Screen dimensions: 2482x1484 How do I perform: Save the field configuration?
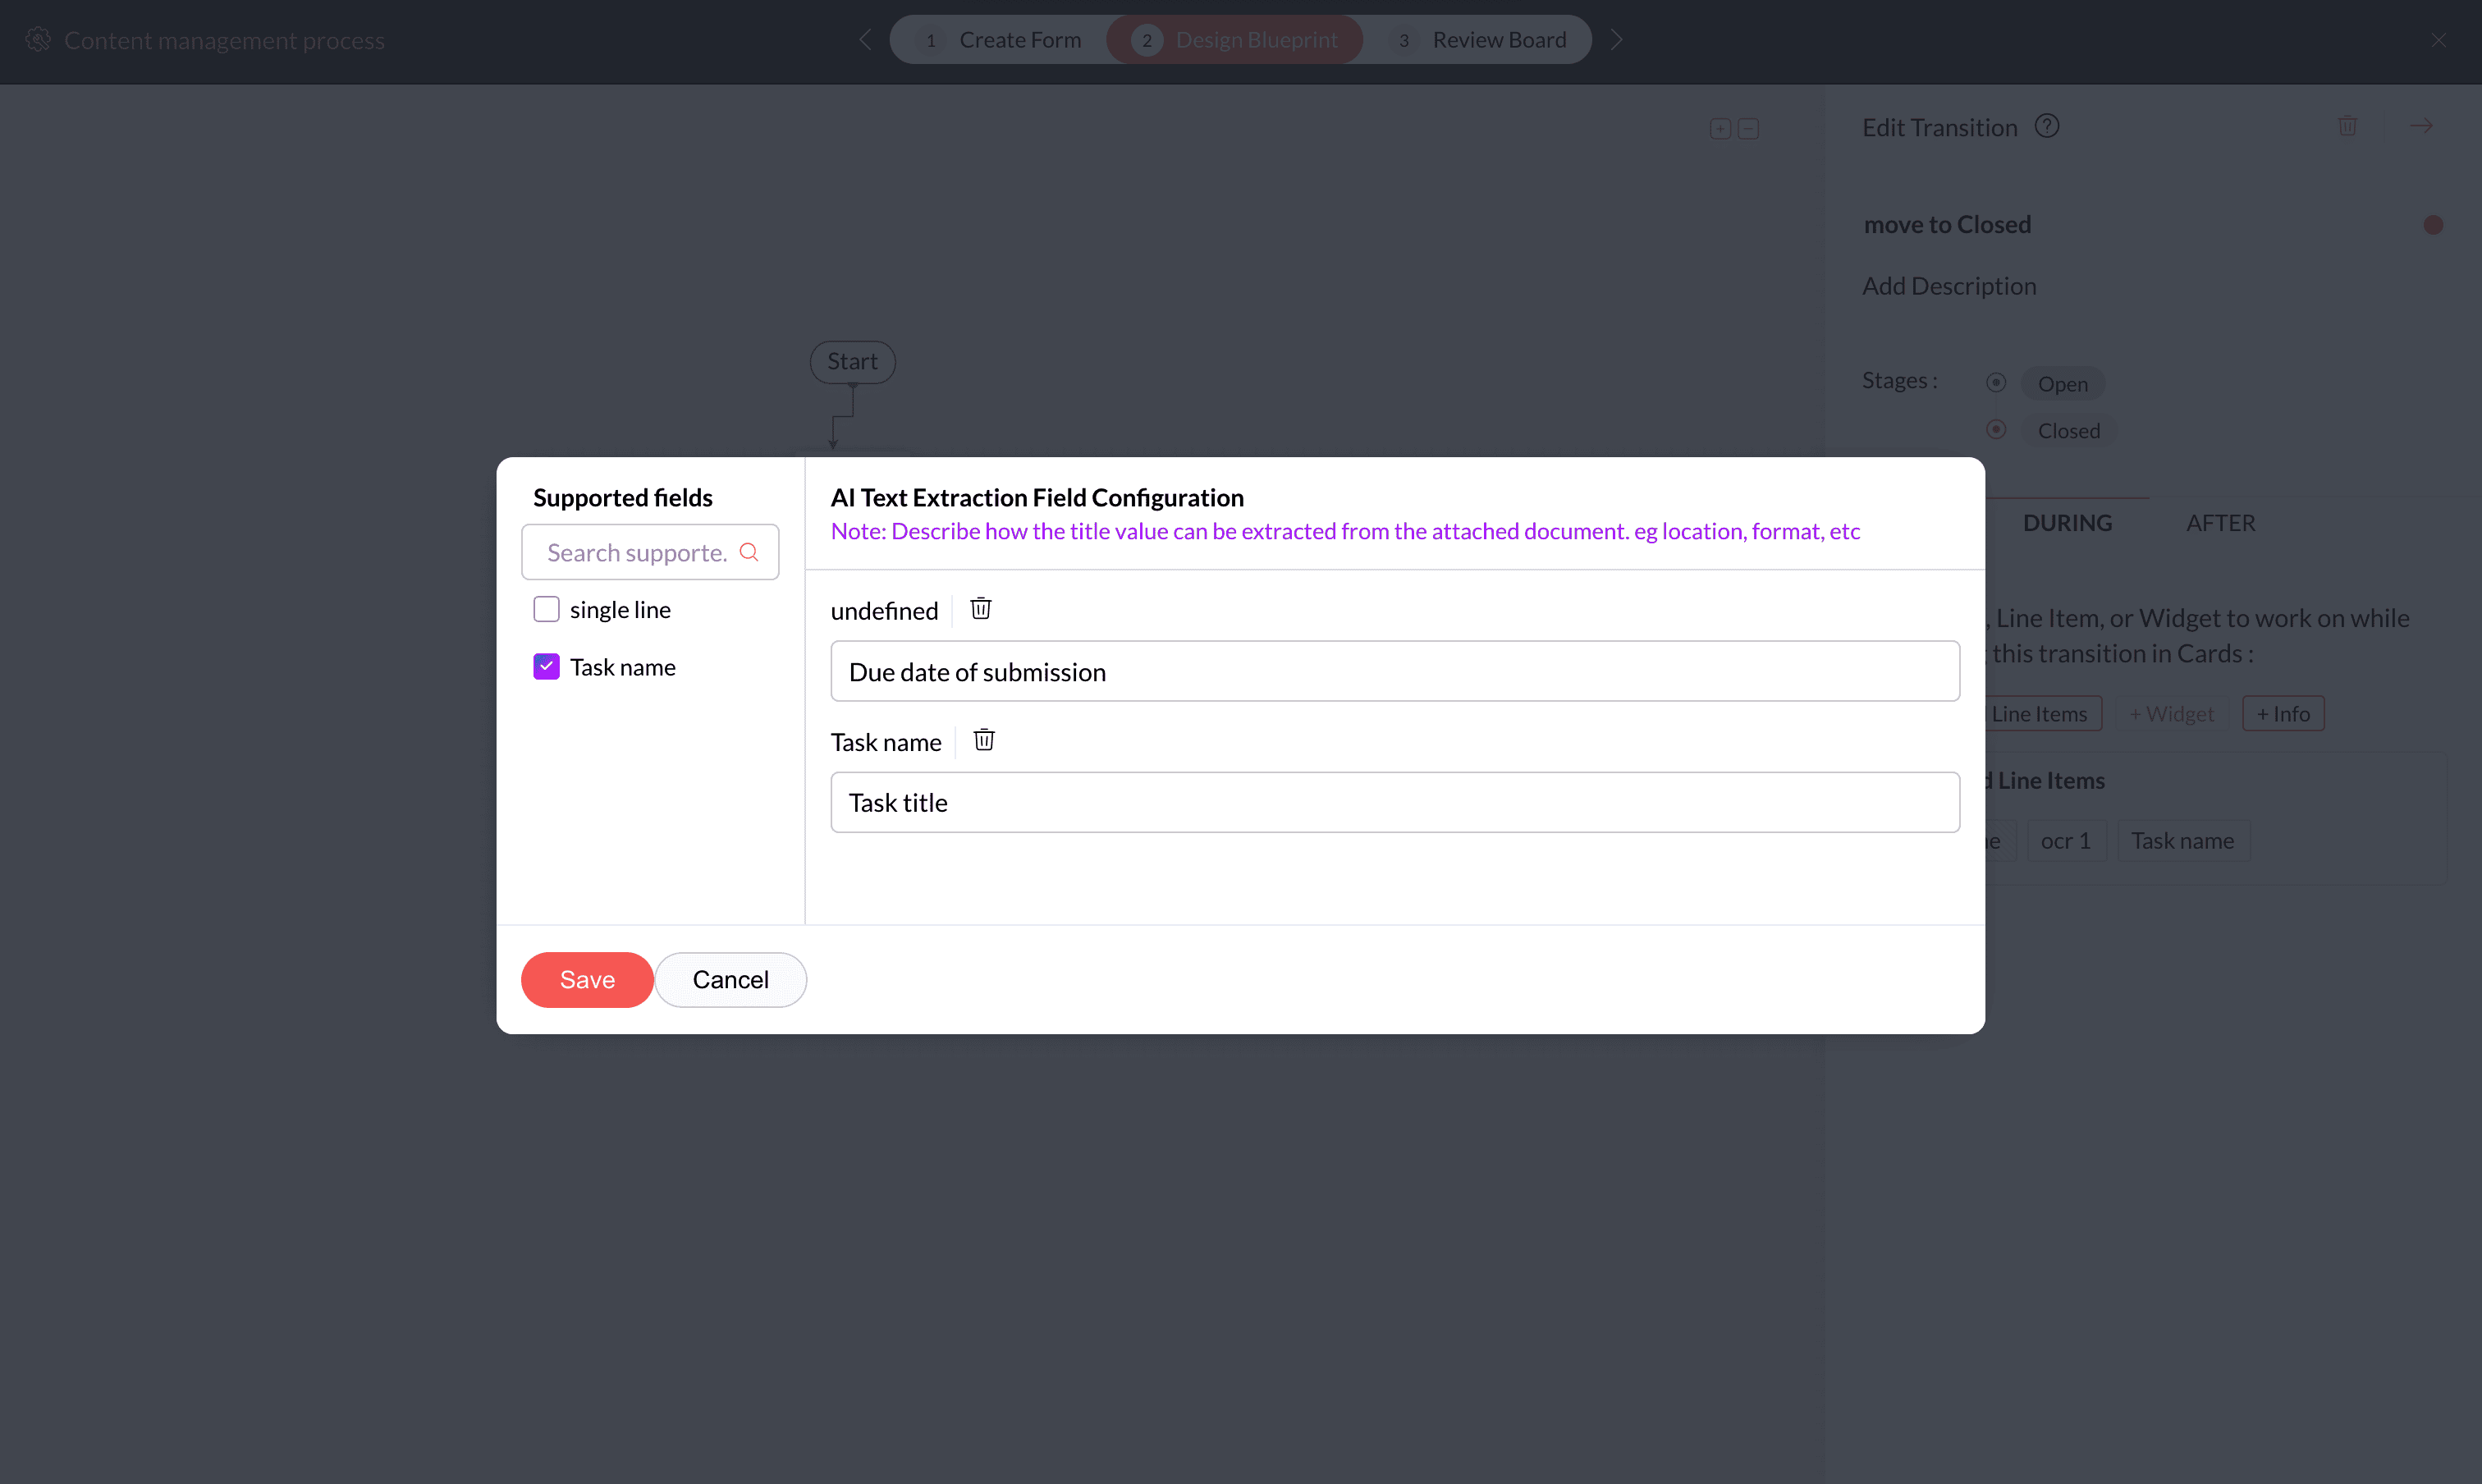[x=586, y=979]
